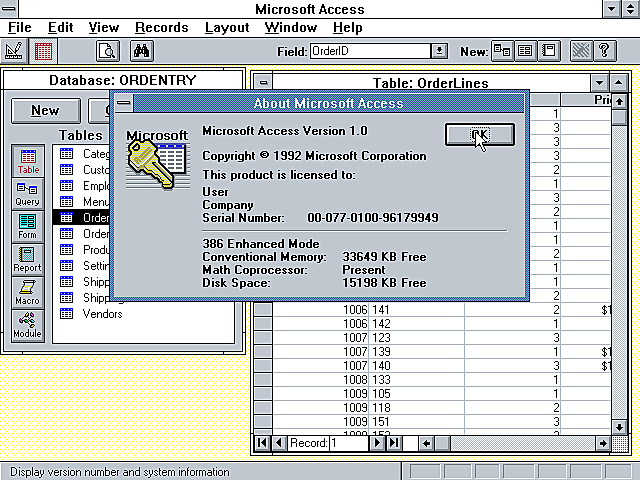The image size is (640, 480).
Task: Go to the next record
Action: point(377,443)
